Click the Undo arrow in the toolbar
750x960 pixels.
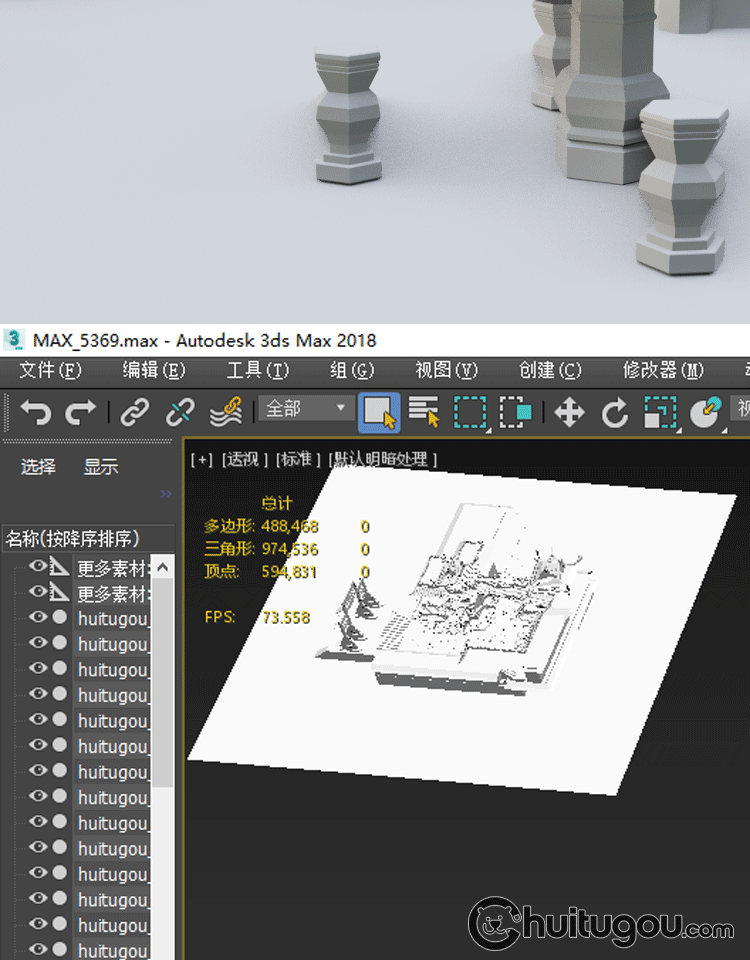tap(36, 411)
